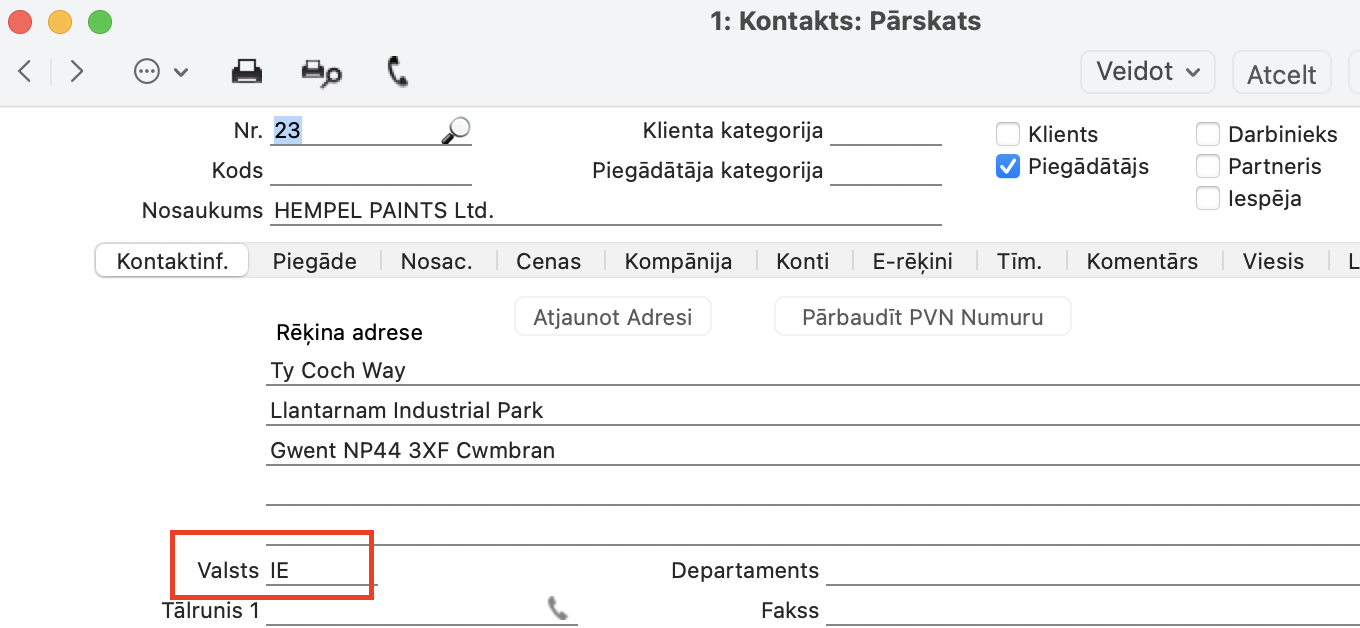1360x628 pixels.
Task: Click magnifier icon beside Nr. field
Action: 456,130
